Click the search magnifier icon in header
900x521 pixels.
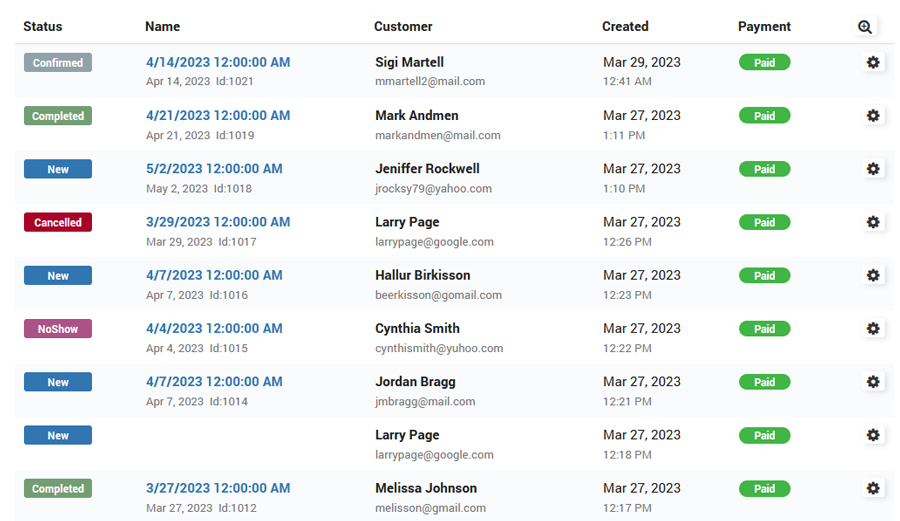(865, 27)
